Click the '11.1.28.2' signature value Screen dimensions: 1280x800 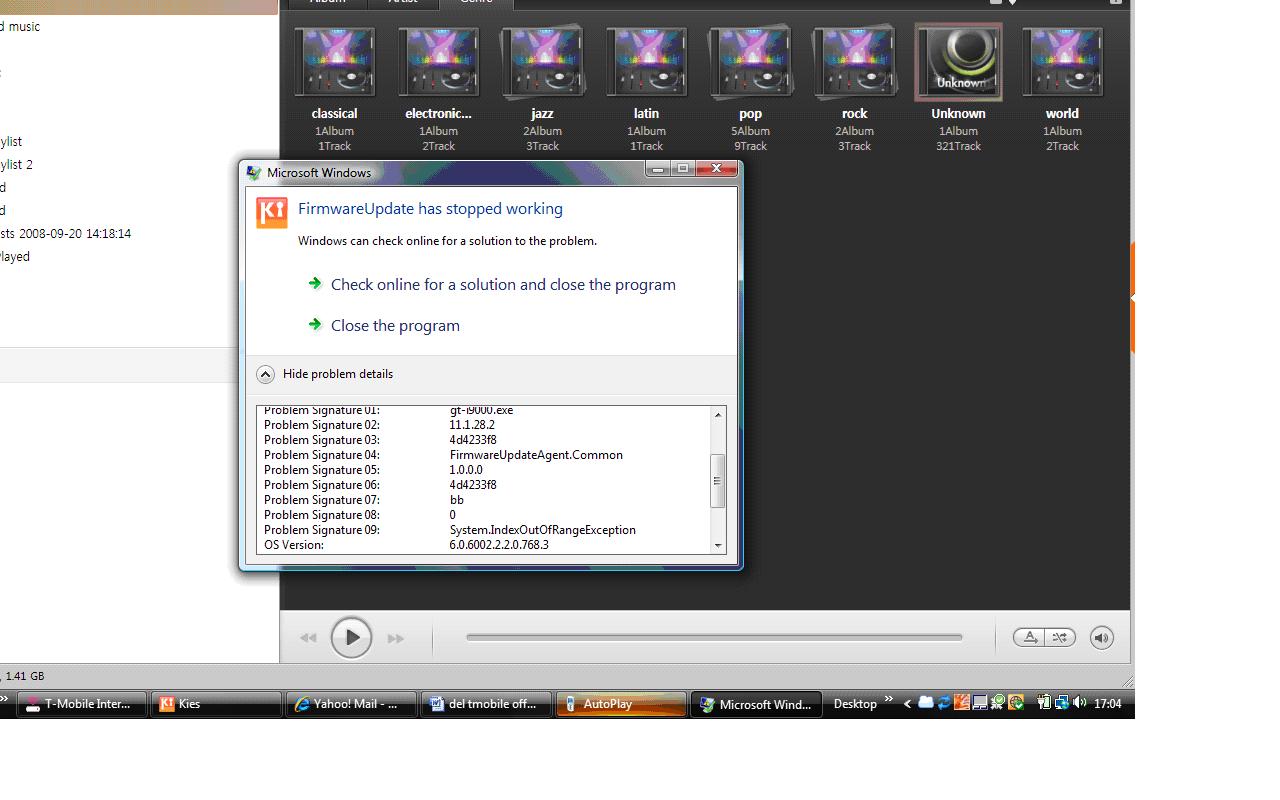coord(472,425)
